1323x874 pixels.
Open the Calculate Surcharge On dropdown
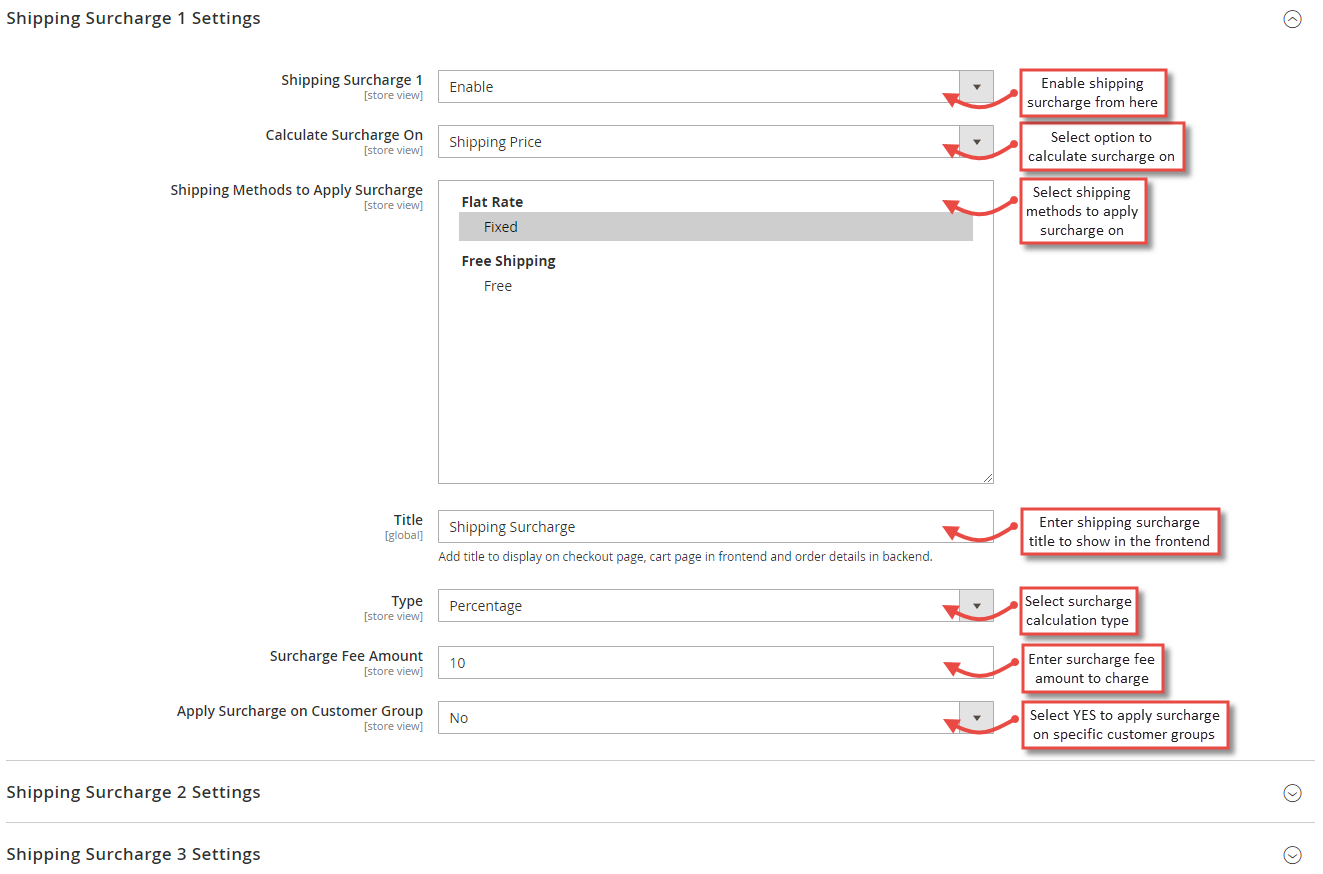click(x=716, y=142)
